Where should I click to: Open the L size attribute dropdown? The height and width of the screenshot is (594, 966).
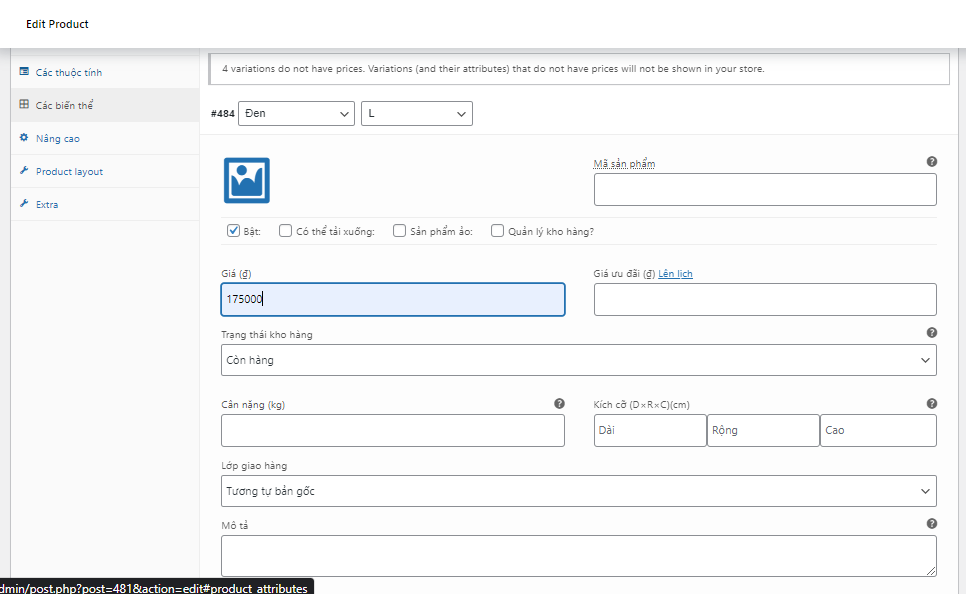point(416,114)
